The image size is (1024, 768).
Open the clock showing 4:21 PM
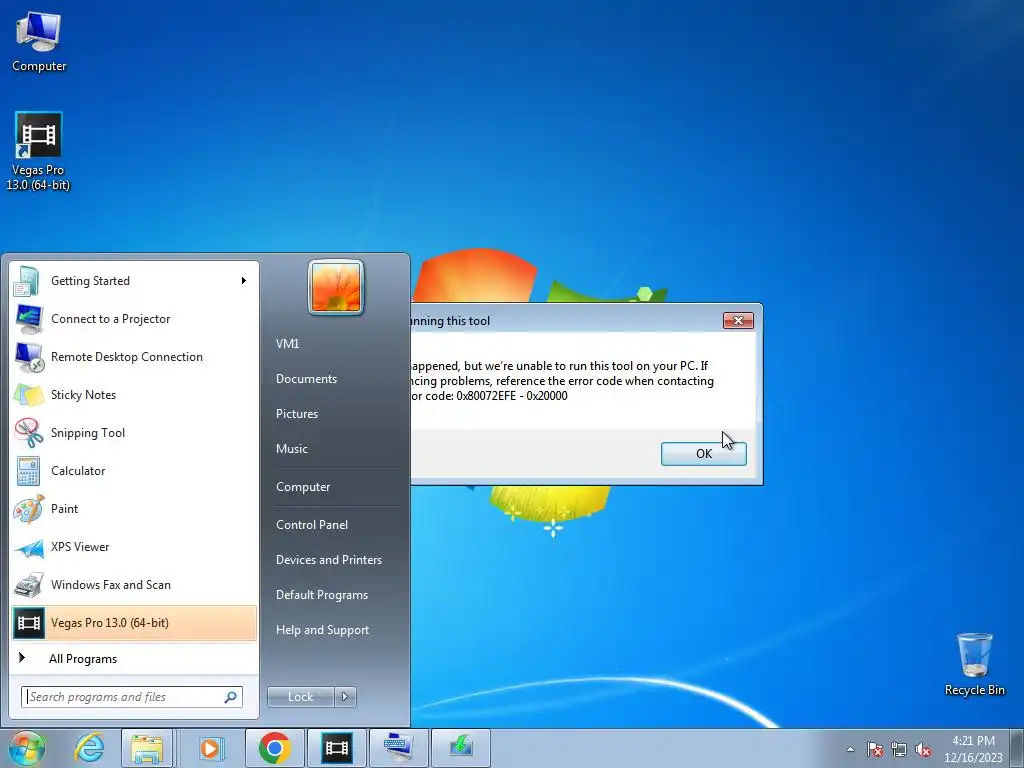(x=973, y=748)
